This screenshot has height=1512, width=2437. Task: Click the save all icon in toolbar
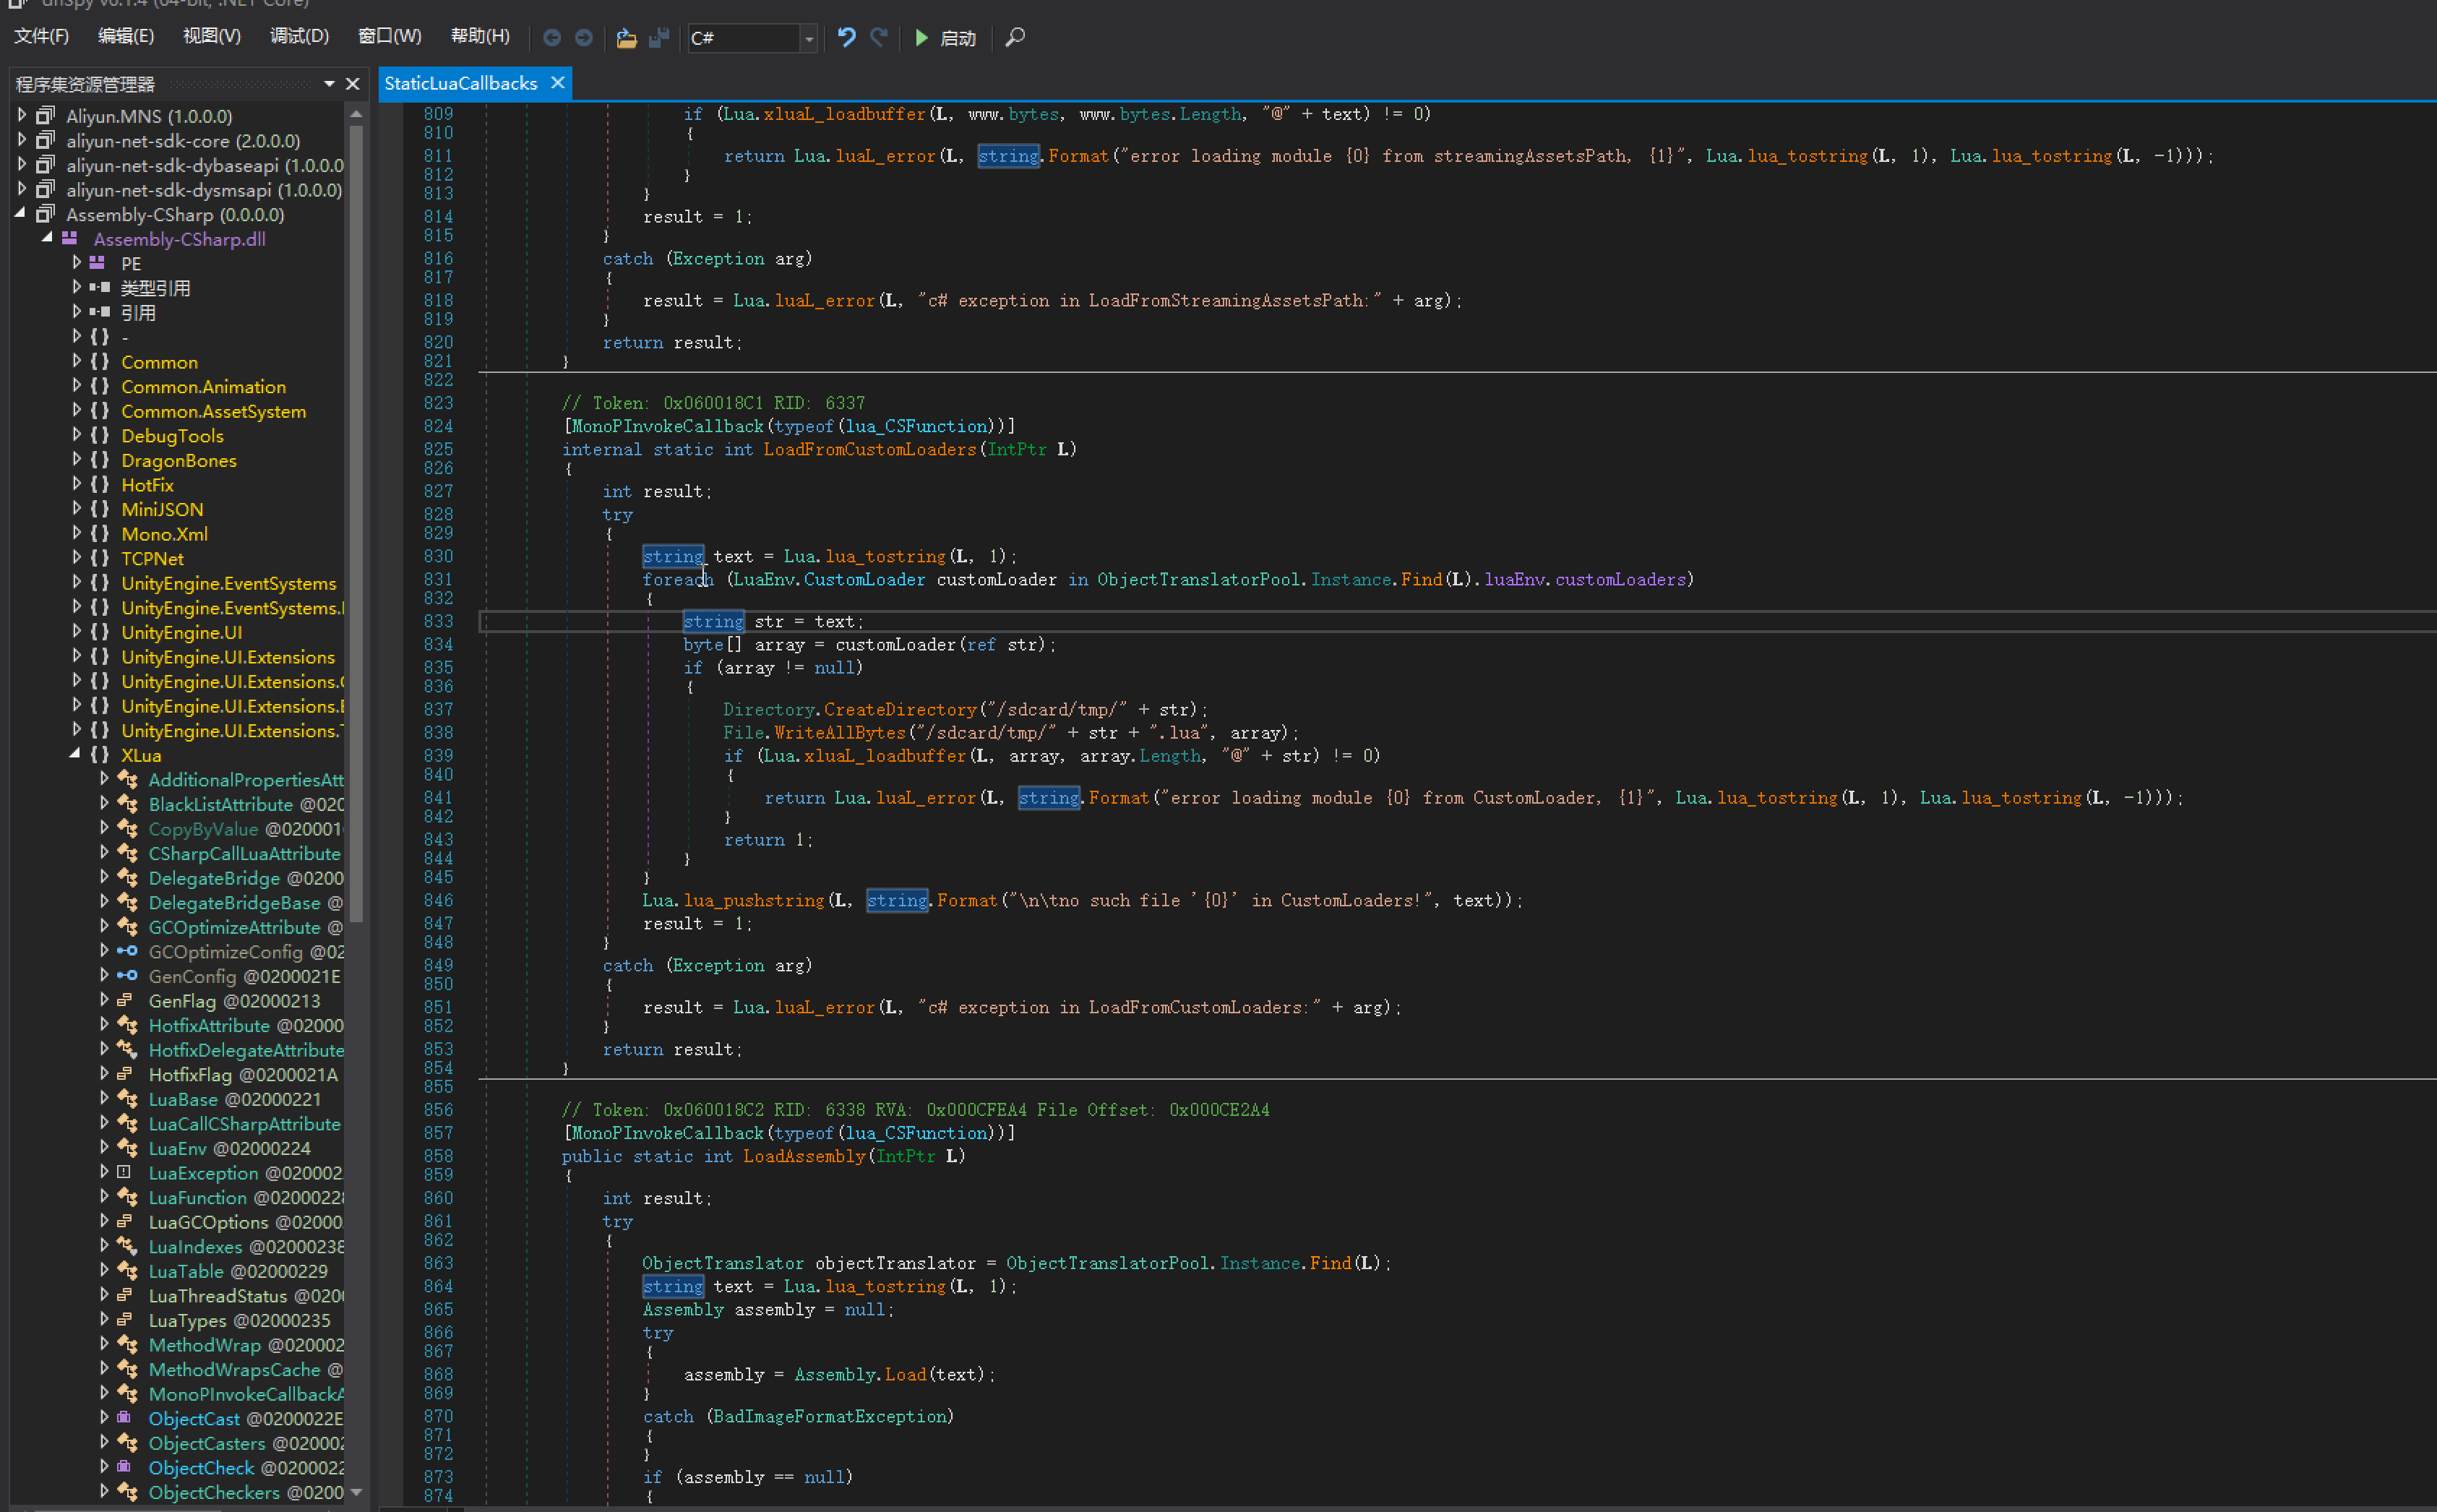pyautogui.click(x=658, y=37)
